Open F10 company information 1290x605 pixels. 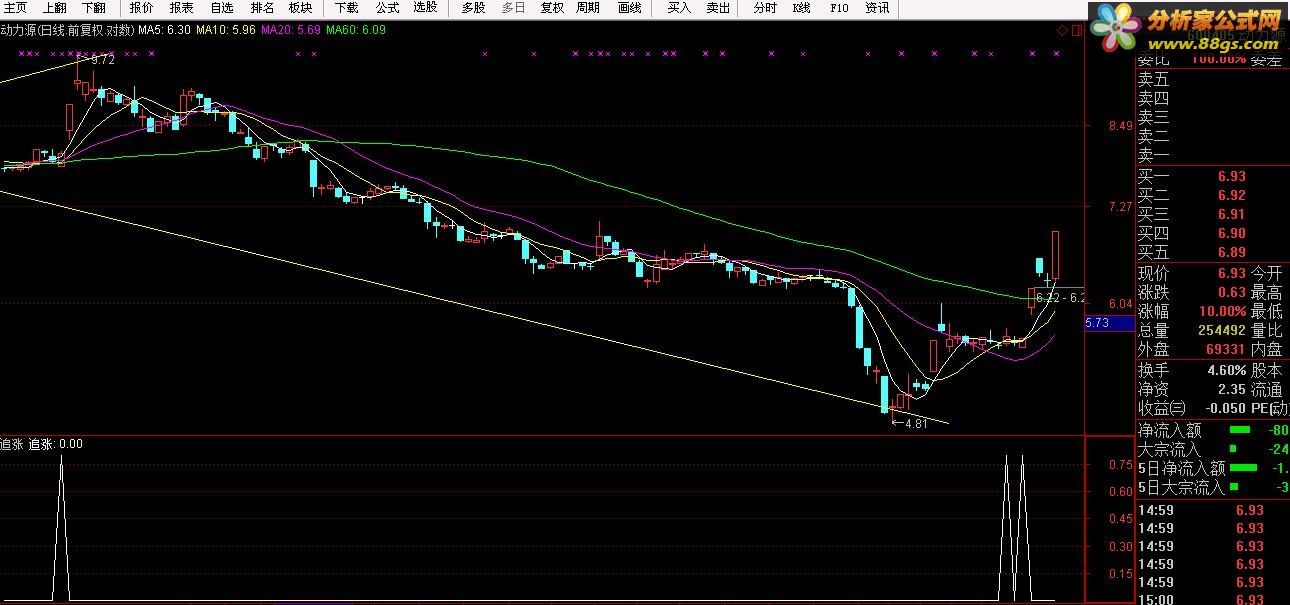tap(839, 8)
